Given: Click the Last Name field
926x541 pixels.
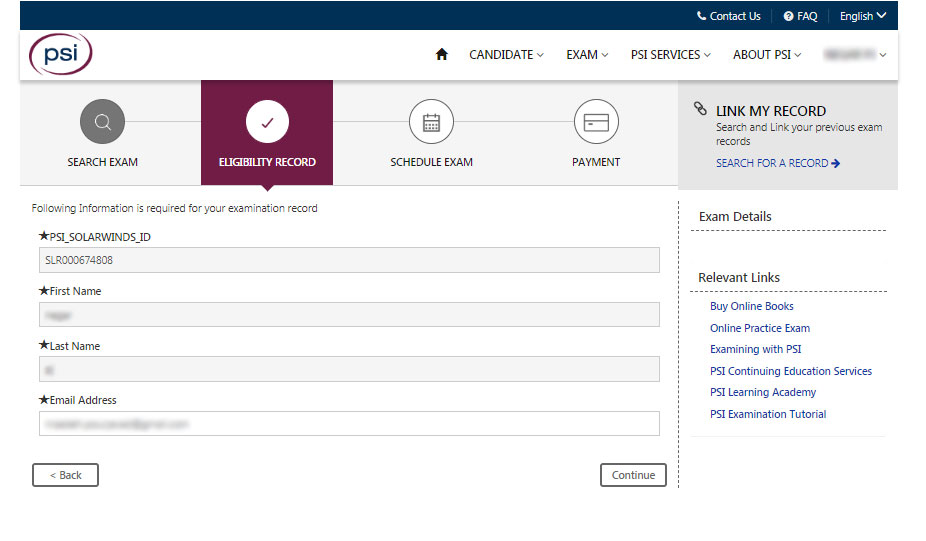Looking at the screenshot, I should 349,369.
